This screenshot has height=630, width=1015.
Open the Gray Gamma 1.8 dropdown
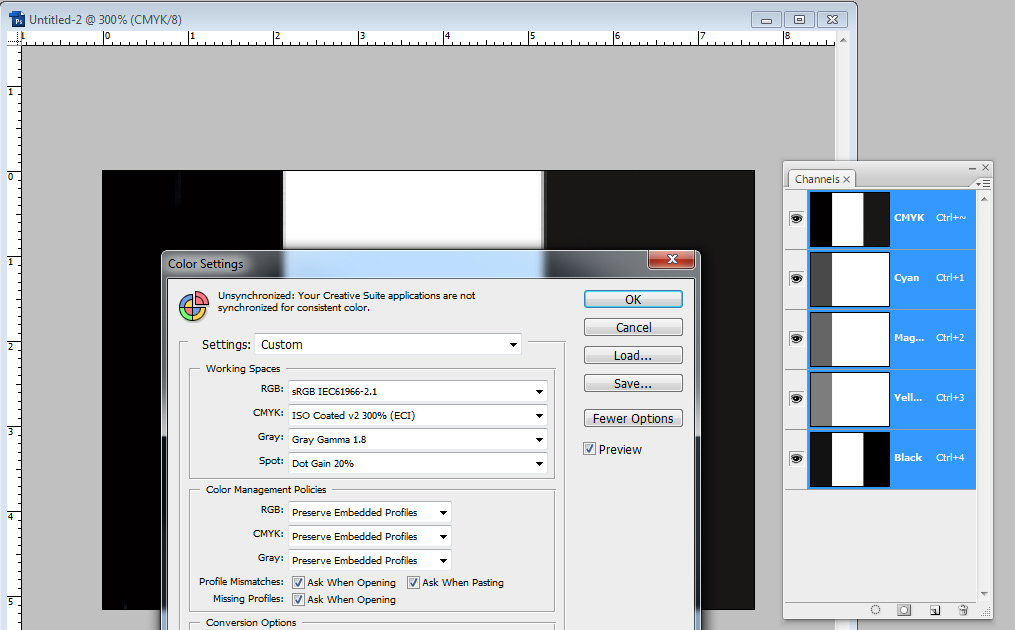(418, 439)
